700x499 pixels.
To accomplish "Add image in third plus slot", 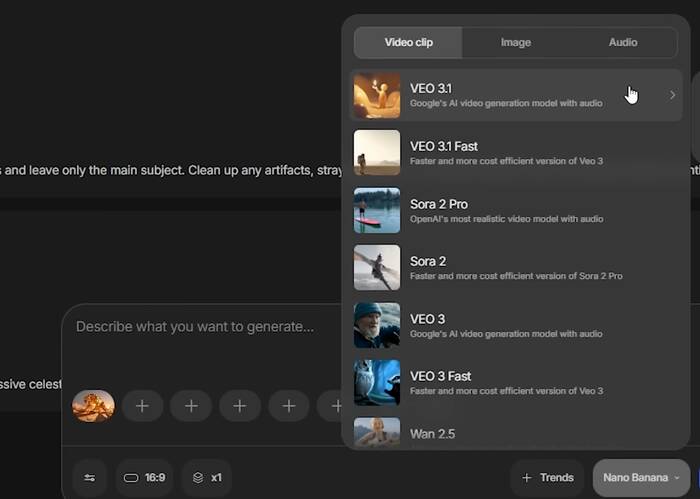I will point(240,406).
